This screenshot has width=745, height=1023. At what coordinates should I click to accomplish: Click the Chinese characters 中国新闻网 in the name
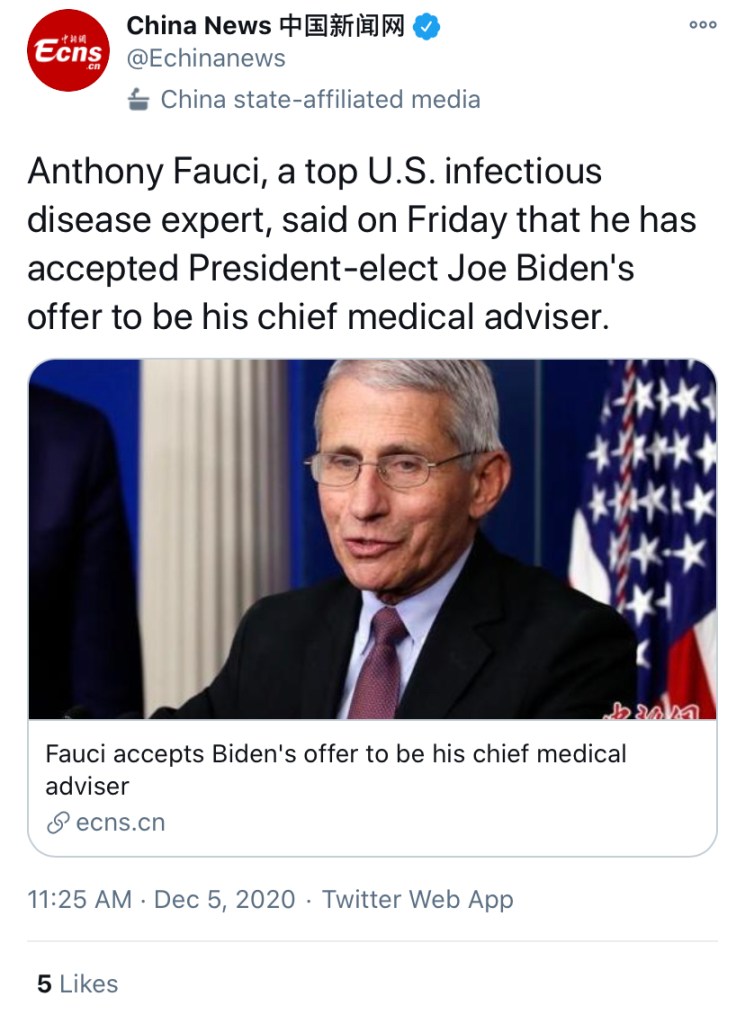[341, 27]
